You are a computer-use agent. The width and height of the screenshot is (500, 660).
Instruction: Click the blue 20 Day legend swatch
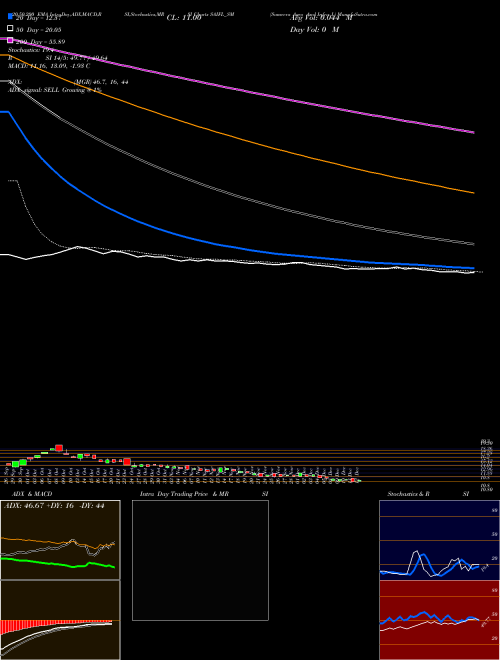(11, 16)
